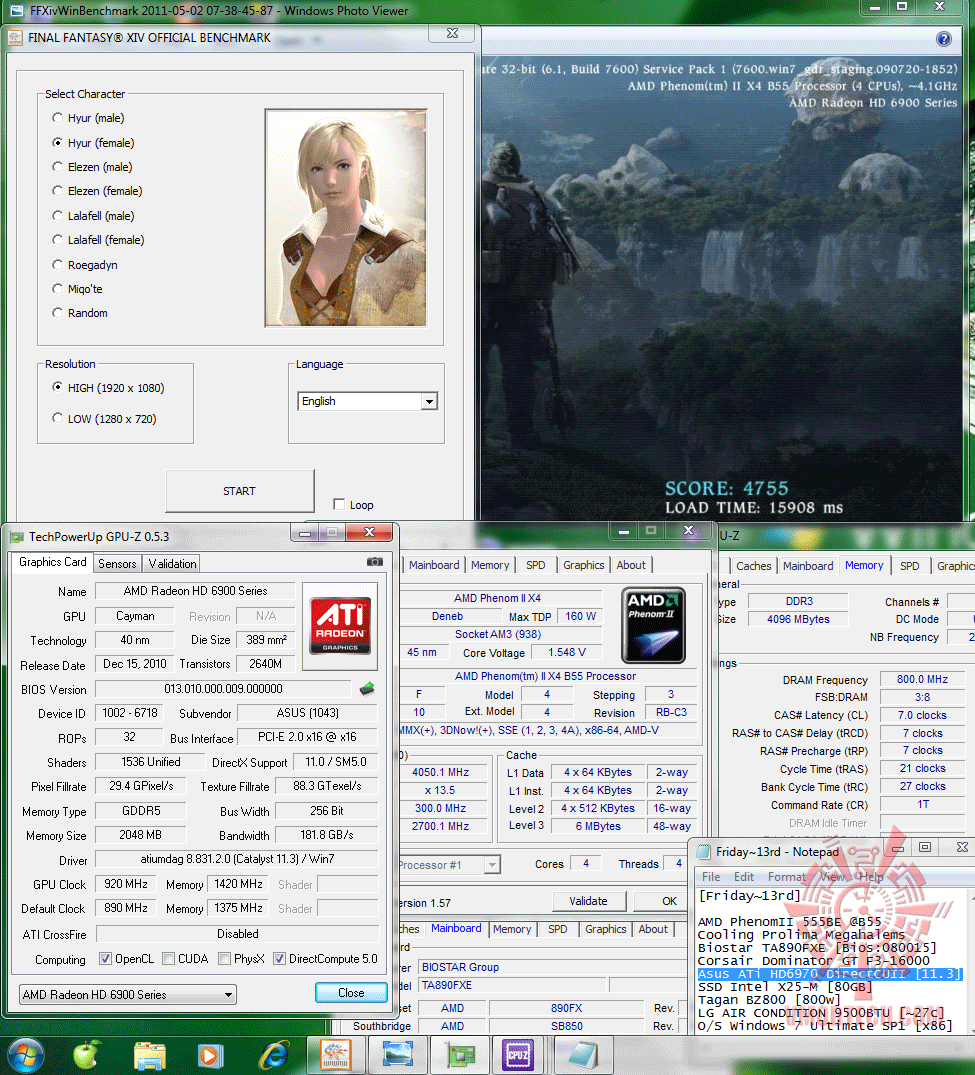
Task: Click the BIOS Version field in GPU-Z
Action: pyautogui.click(x=224, y=688)
